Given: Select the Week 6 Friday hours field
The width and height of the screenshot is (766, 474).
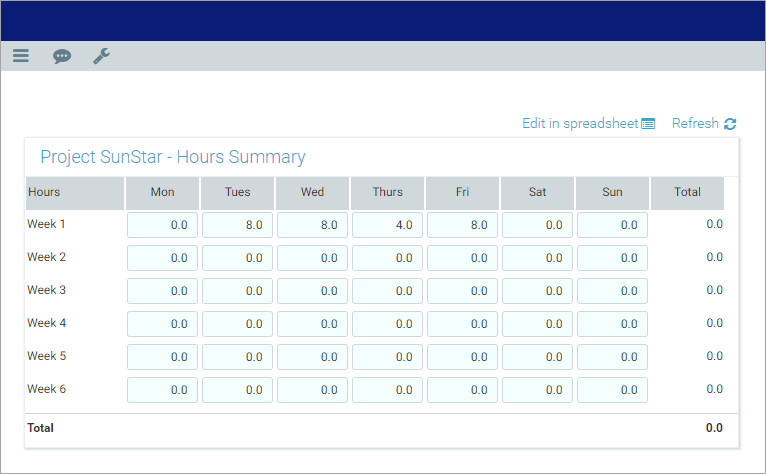Looking at the screenshot, I should click(462, 390).
